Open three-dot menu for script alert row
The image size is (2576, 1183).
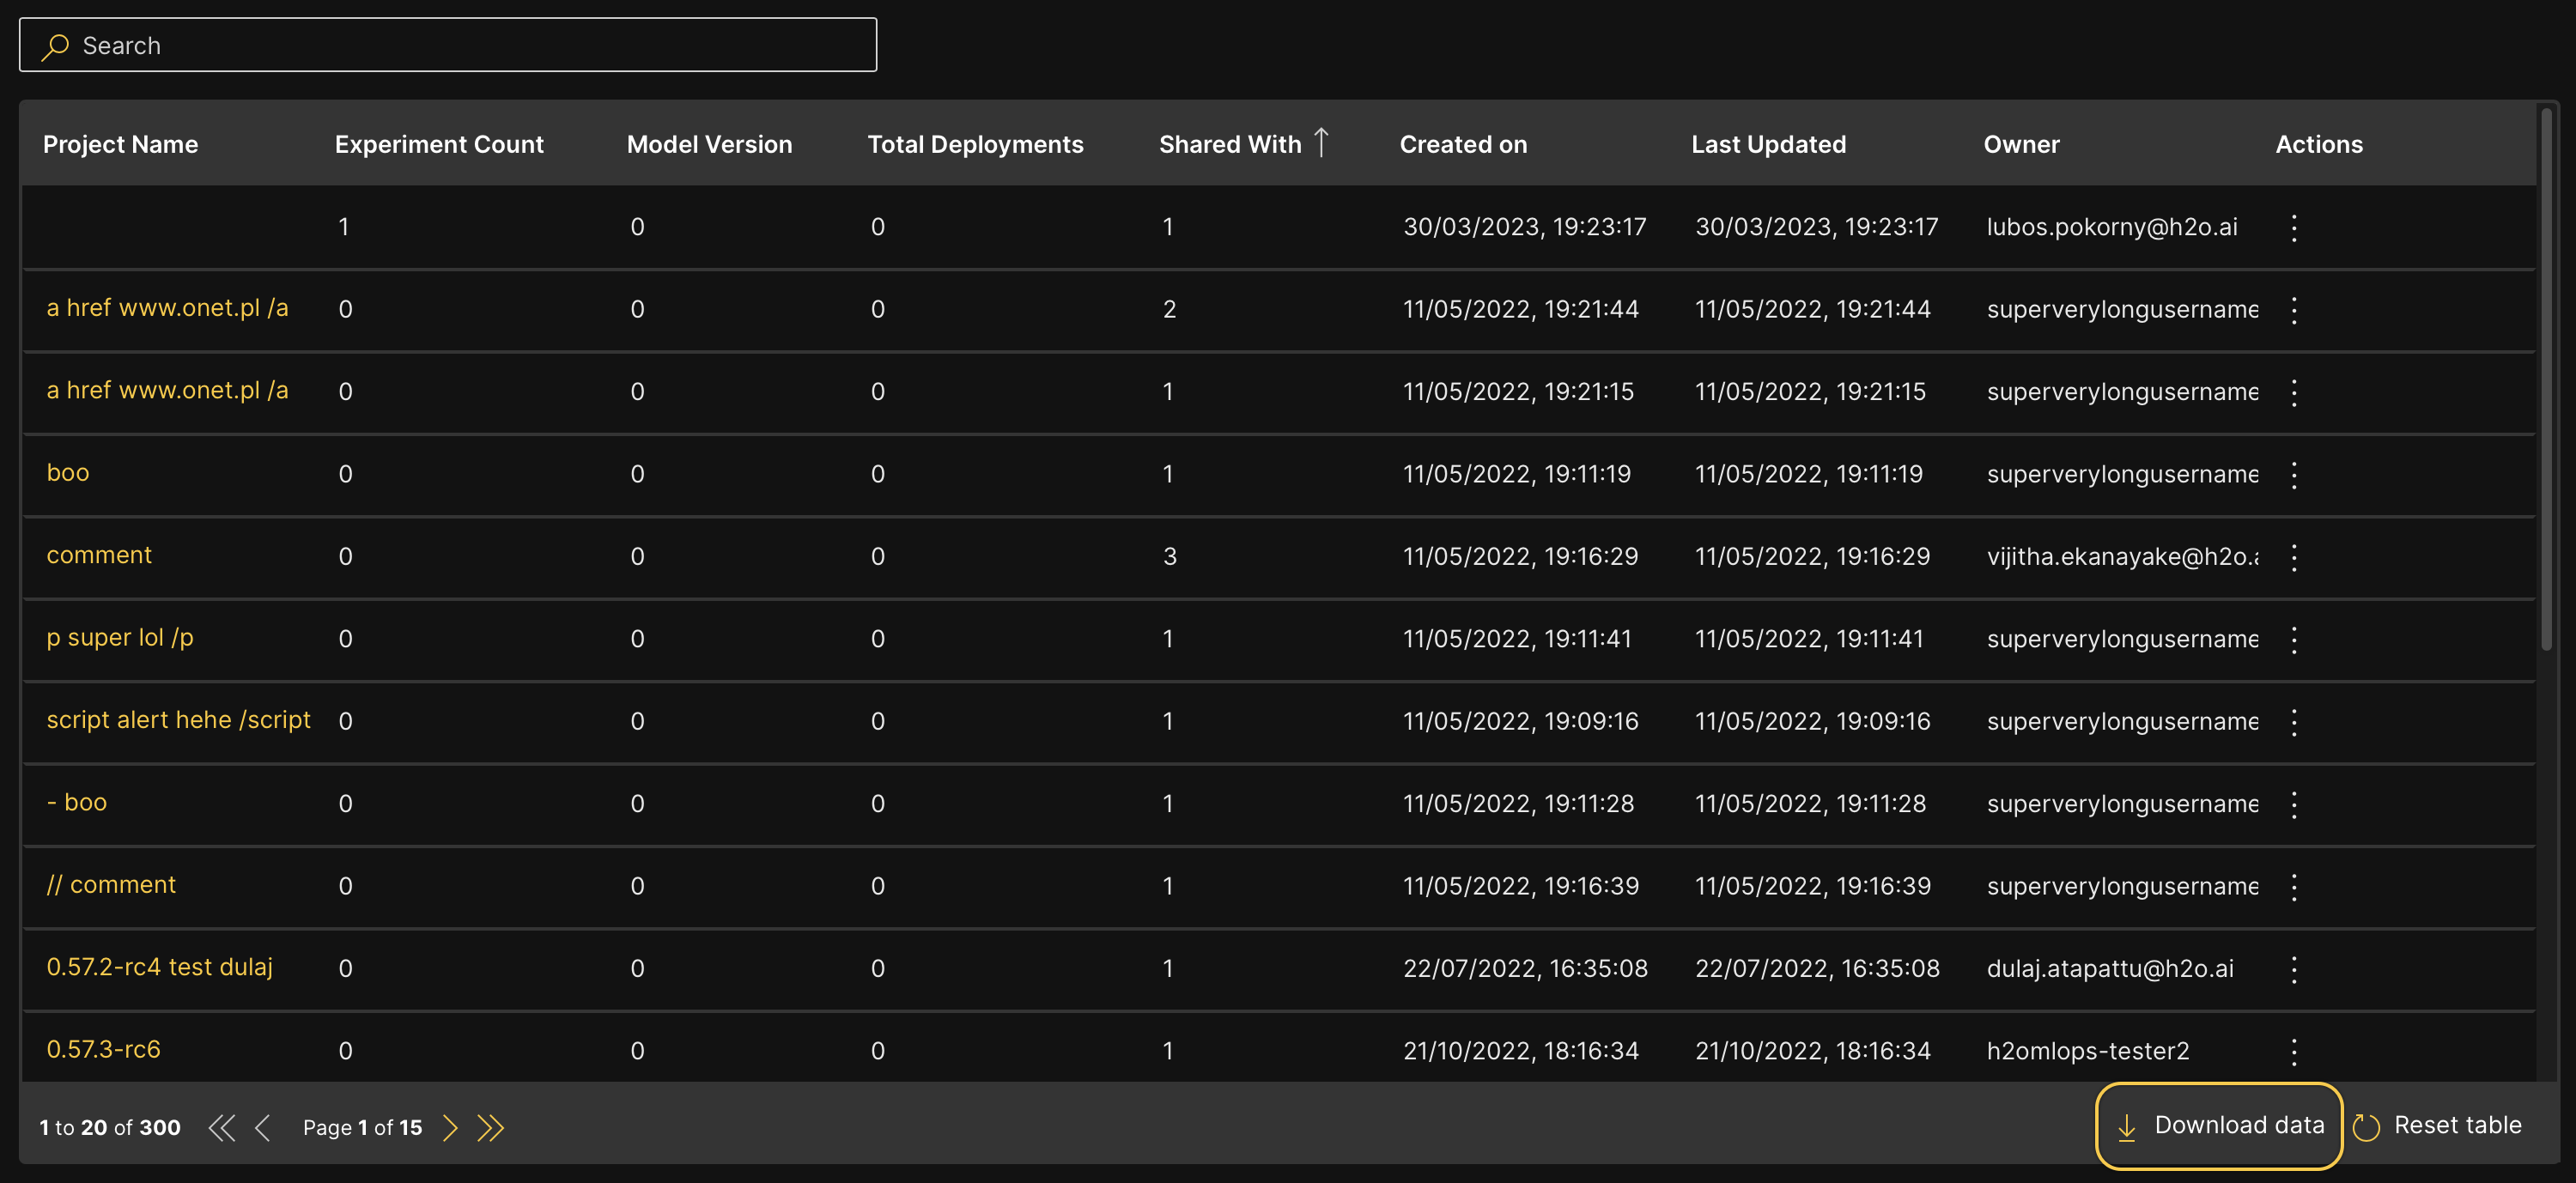coord(2294,722)
